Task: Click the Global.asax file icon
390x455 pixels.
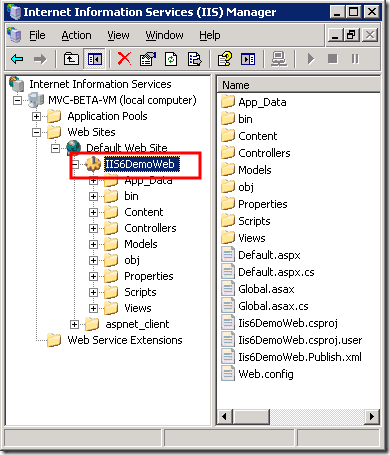Action: click(228, 288)
